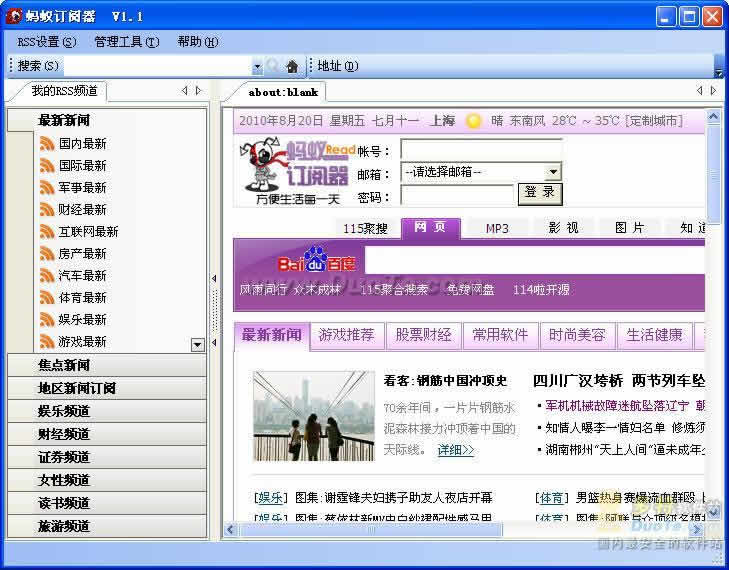Screen dimensions: 729x570
Task: Expand the 女性频道 section
Action: pyautogui.click(x=107, y=480)
